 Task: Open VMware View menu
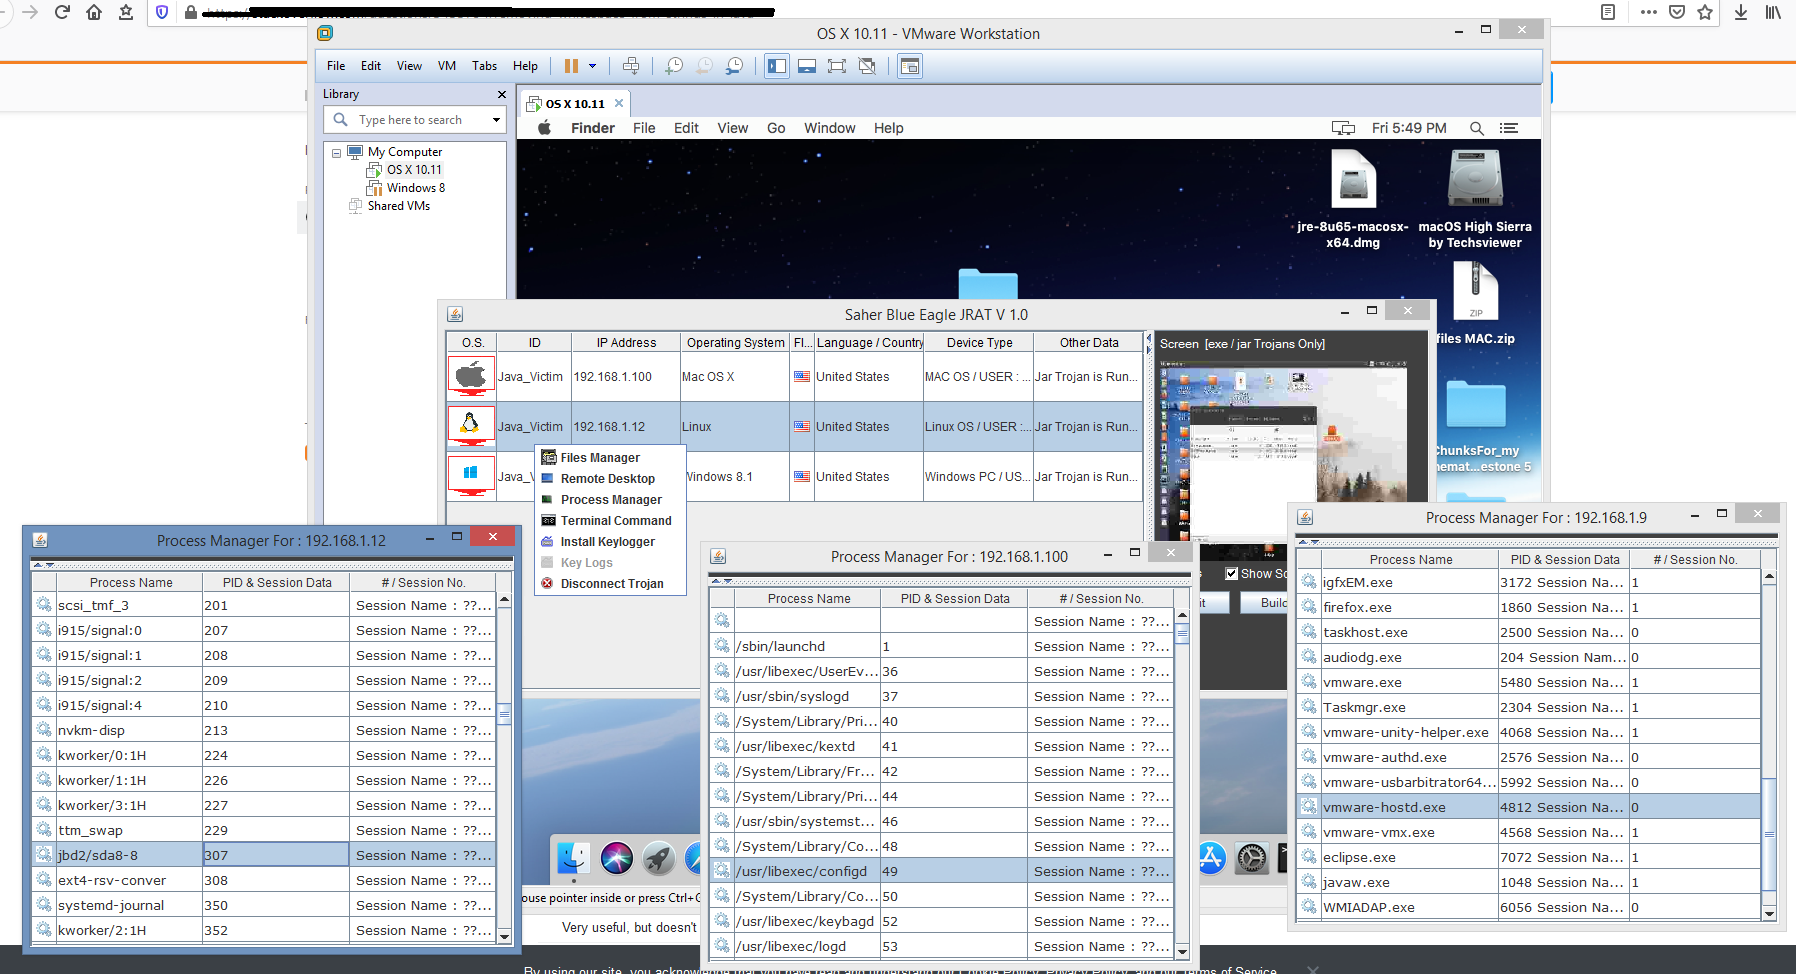click(x=409, y=66)
